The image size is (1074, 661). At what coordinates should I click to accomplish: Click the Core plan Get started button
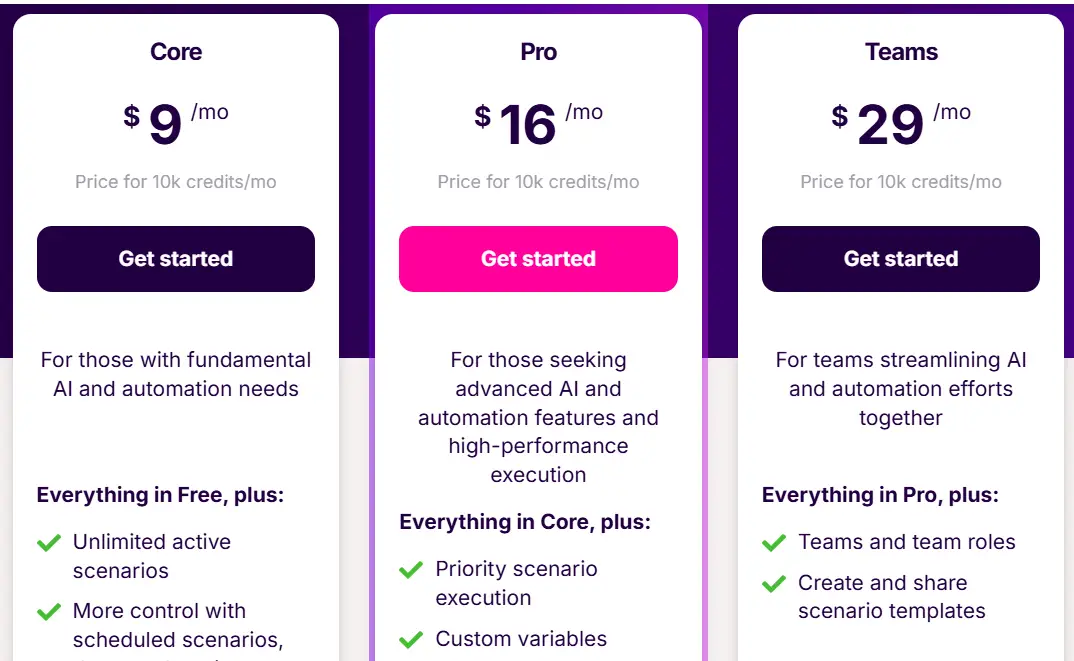coord(176,259)
